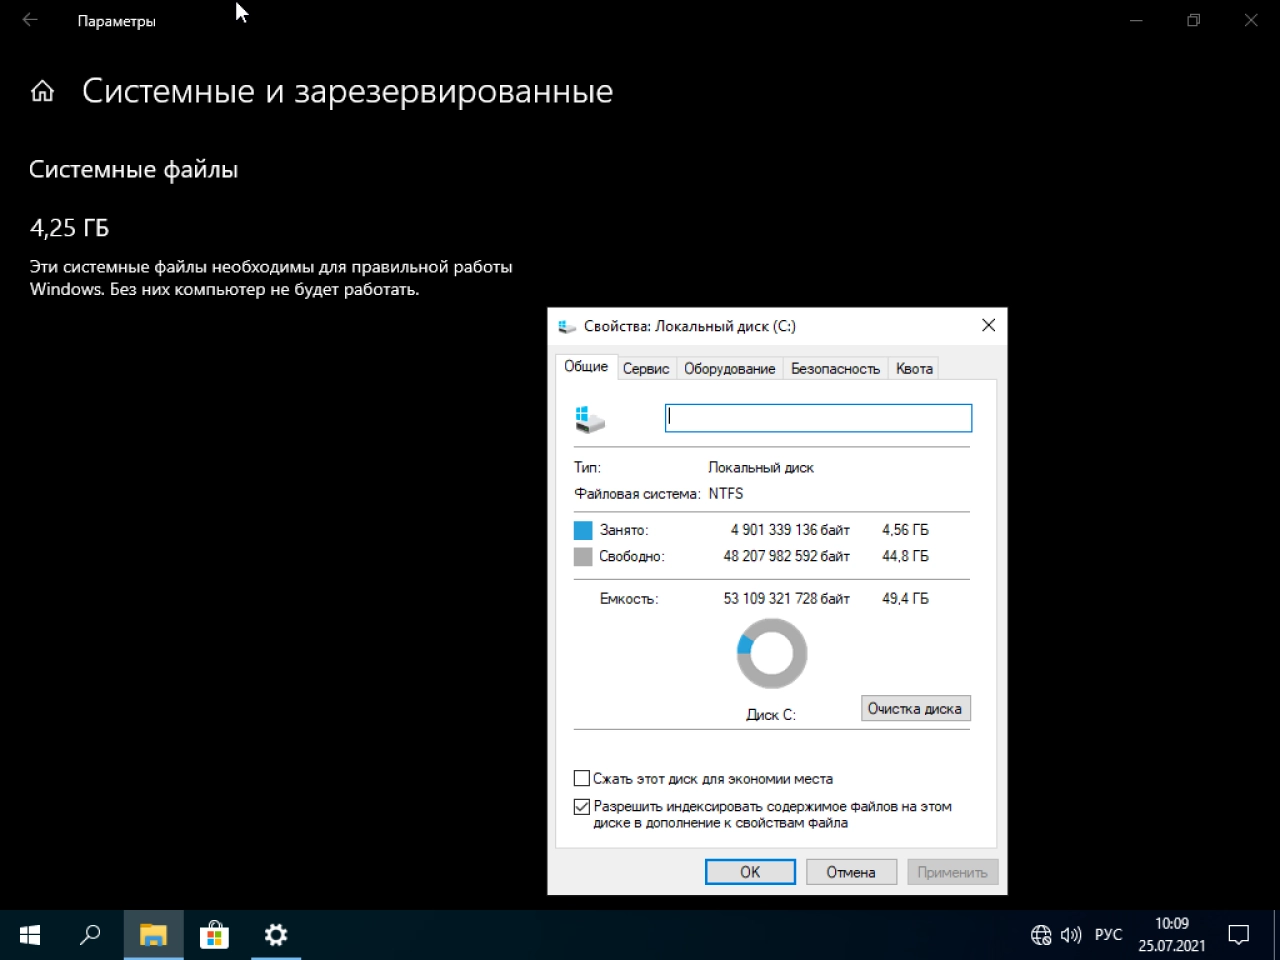Confirm with the ОК button
This screenshot has height=960, width=1280.
(x=750, y=872)
